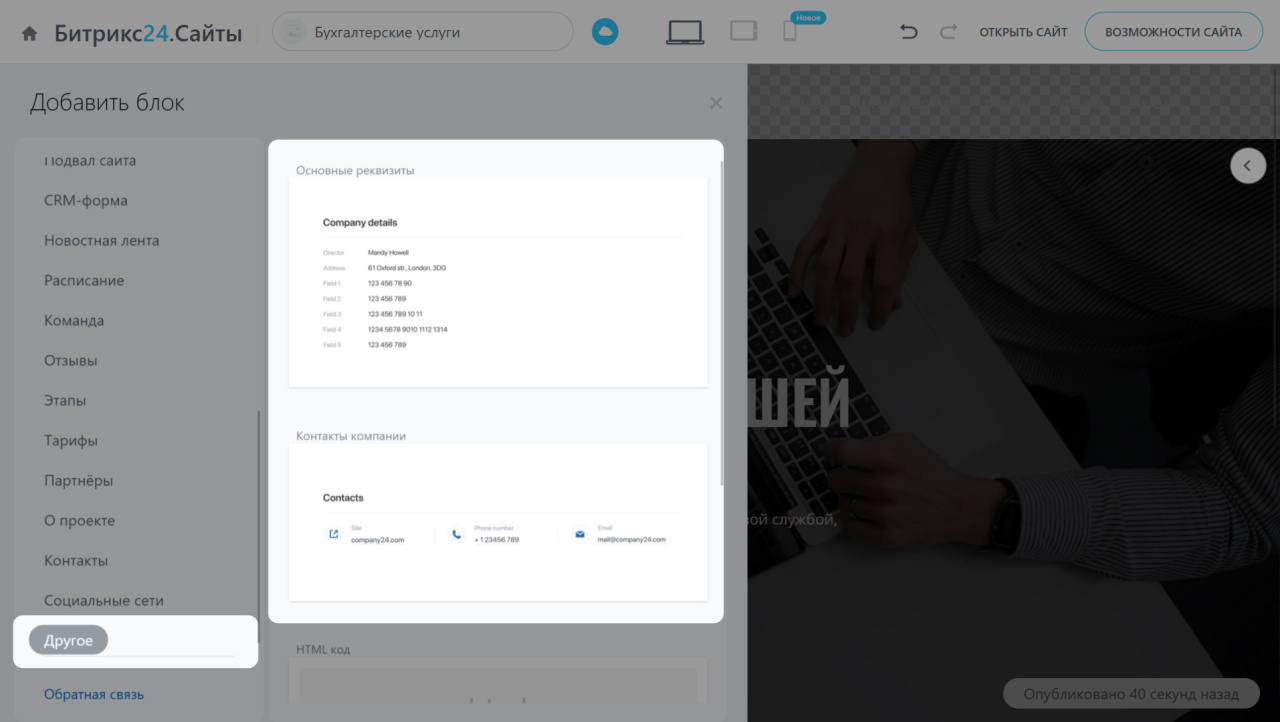
Task: Select the Этапы category
Action: click(65, 400)
